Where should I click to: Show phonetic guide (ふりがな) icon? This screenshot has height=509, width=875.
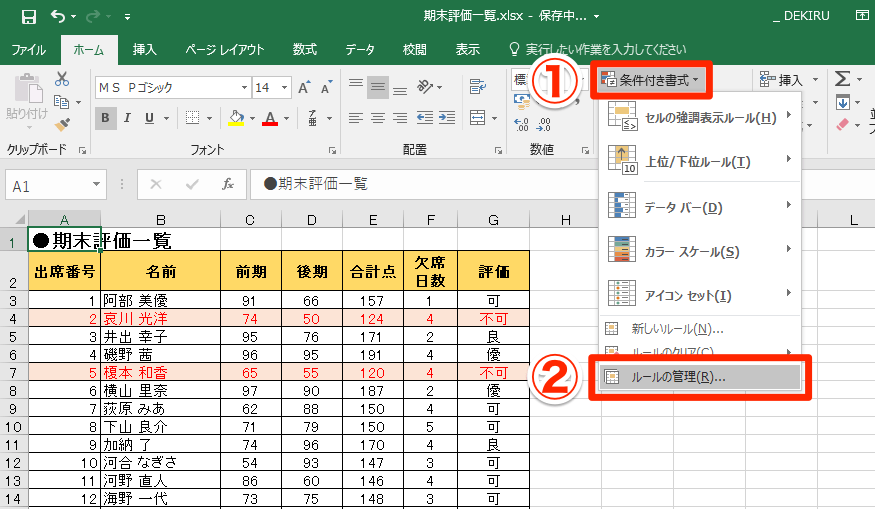(x=313, y=118)
